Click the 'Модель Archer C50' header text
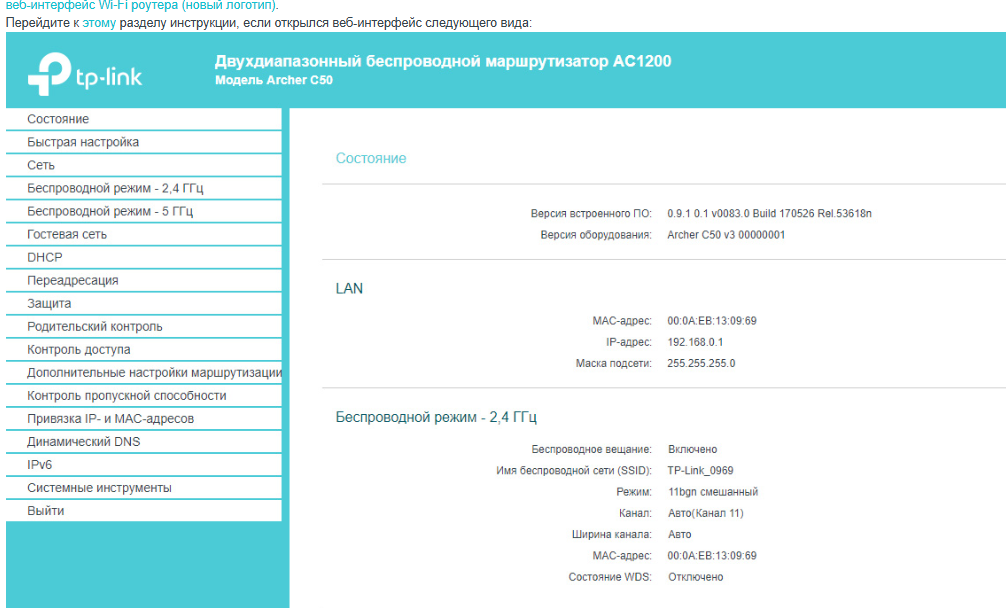 [x=274, y=80]
